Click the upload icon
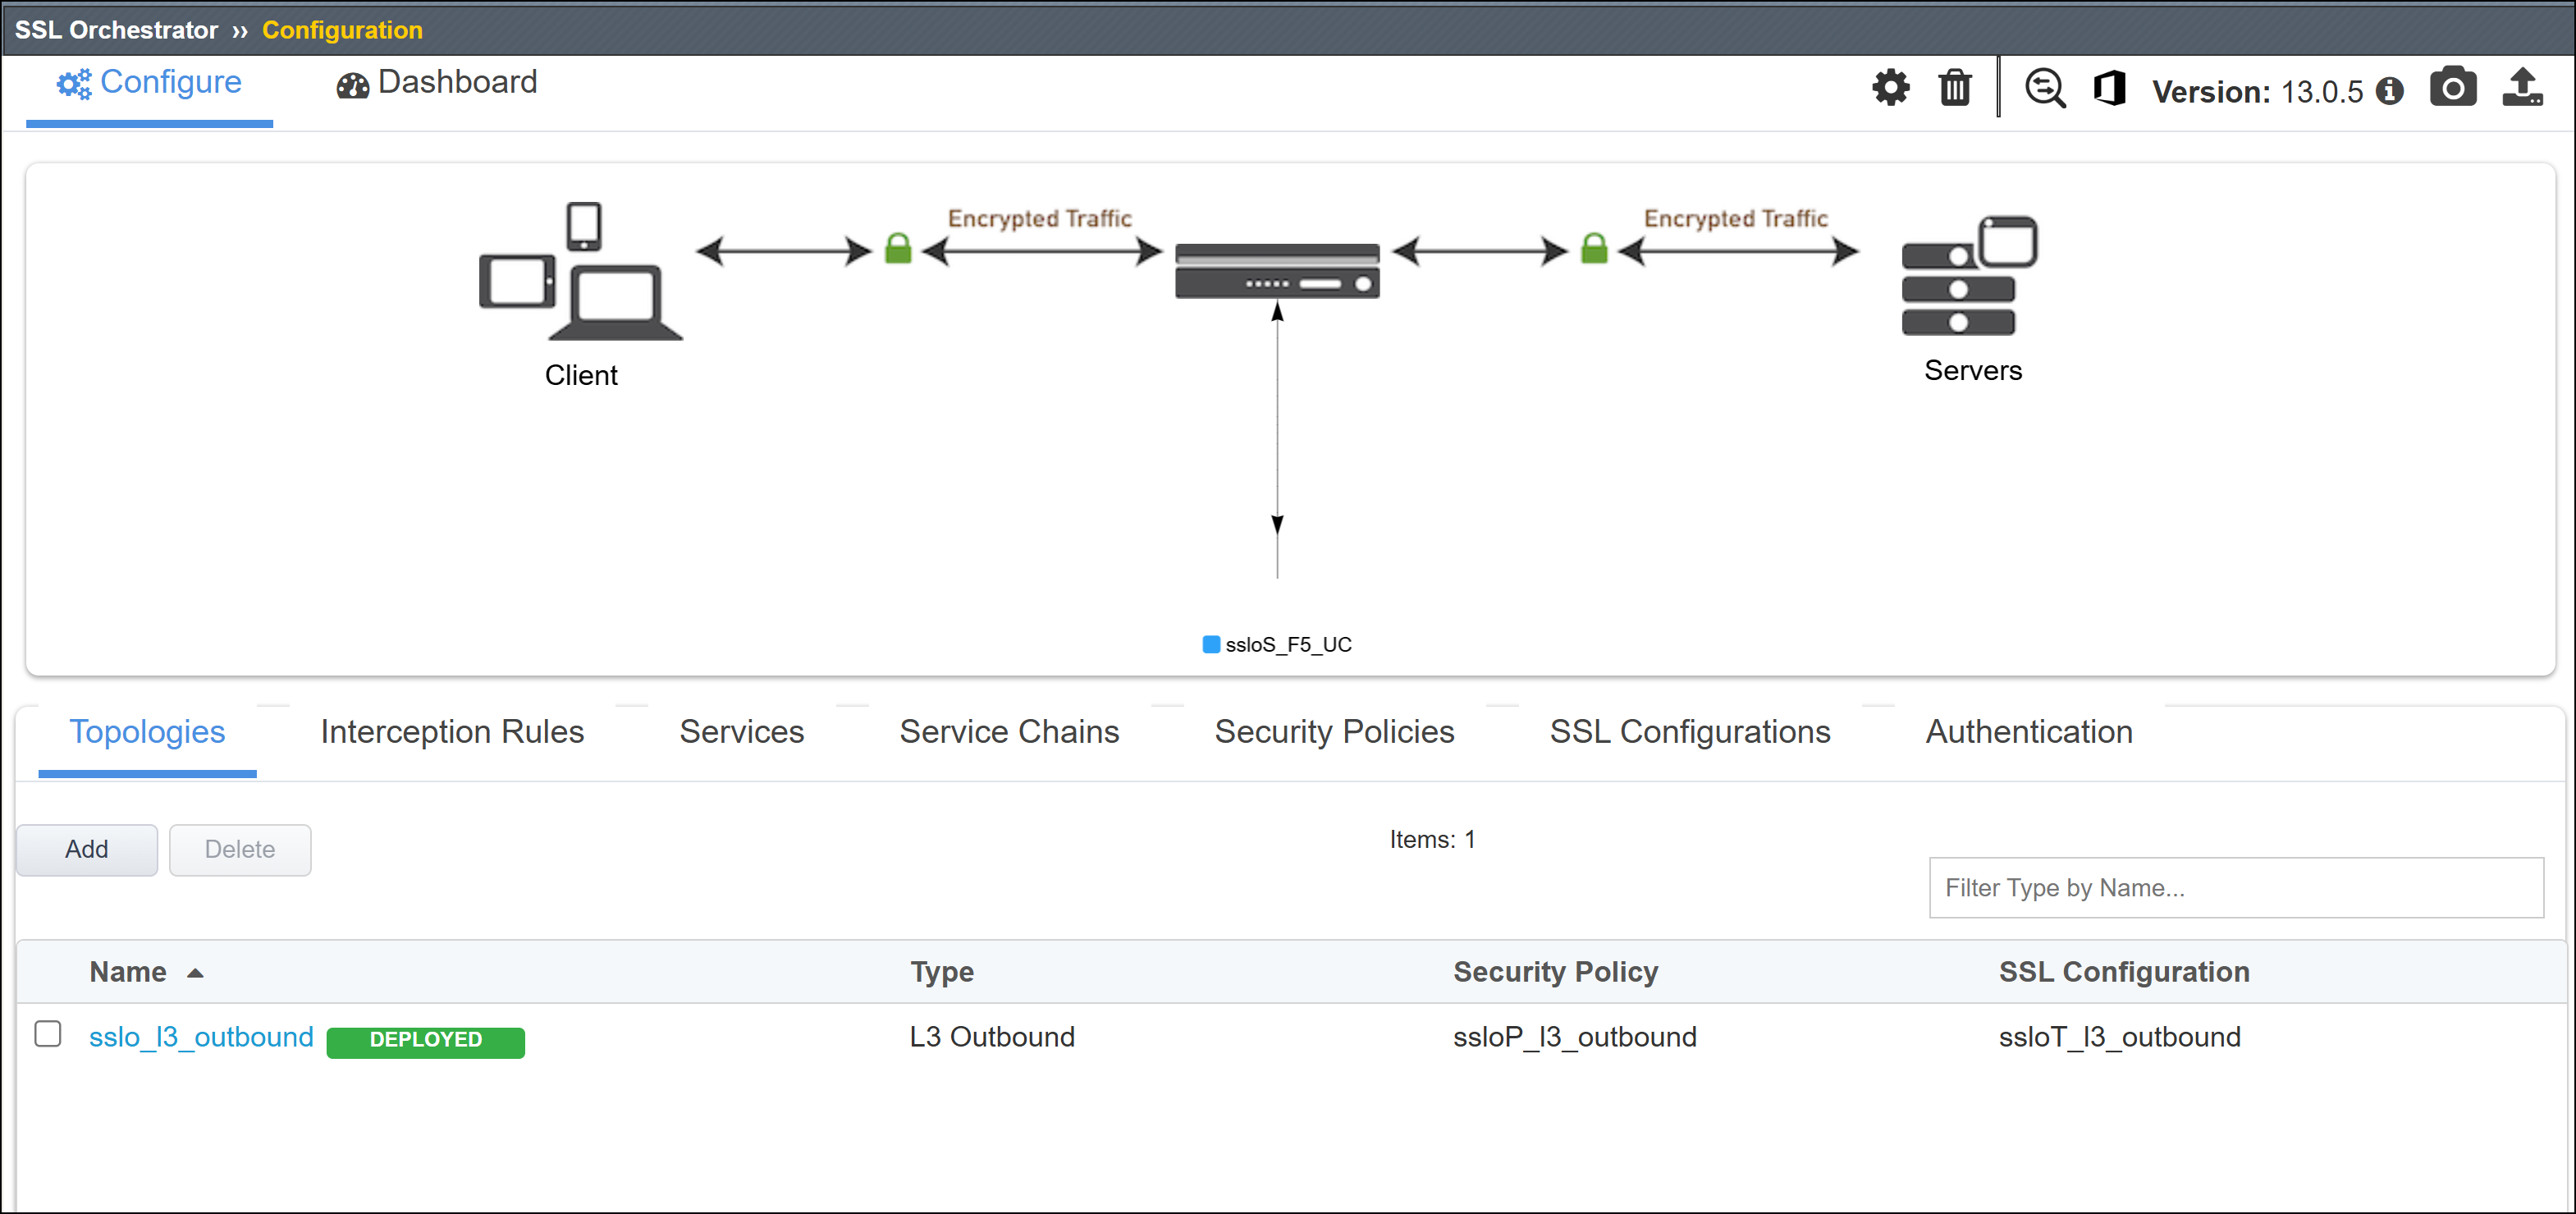Screen dimensions: 2576x1214 (2522, 88)
